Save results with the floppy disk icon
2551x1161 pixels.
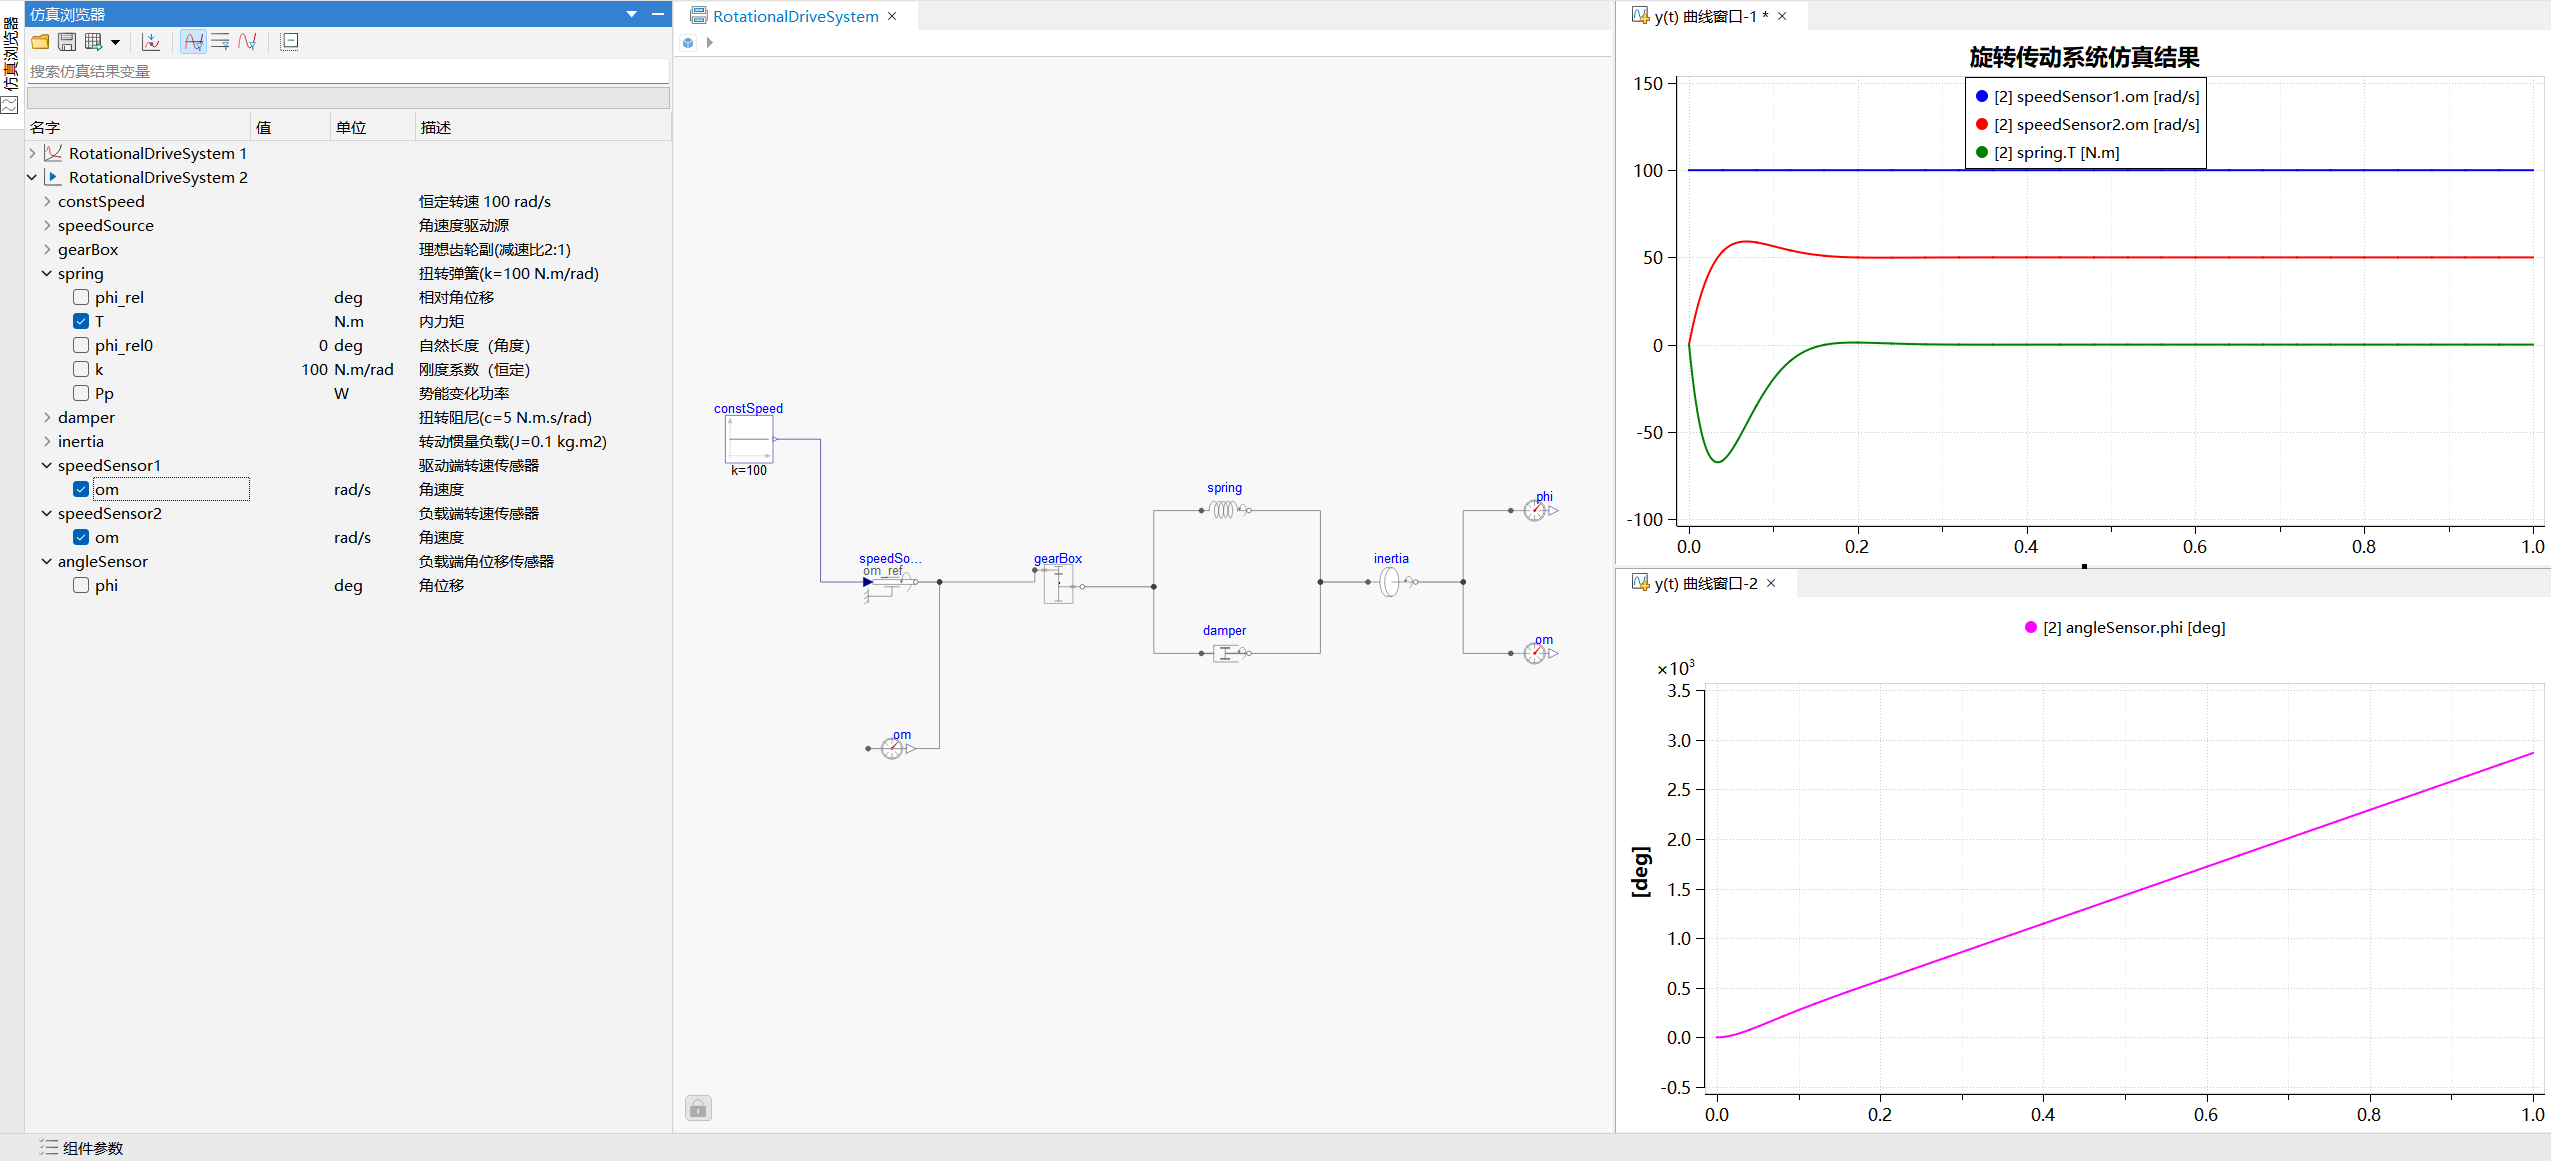[x=67, y=42]
